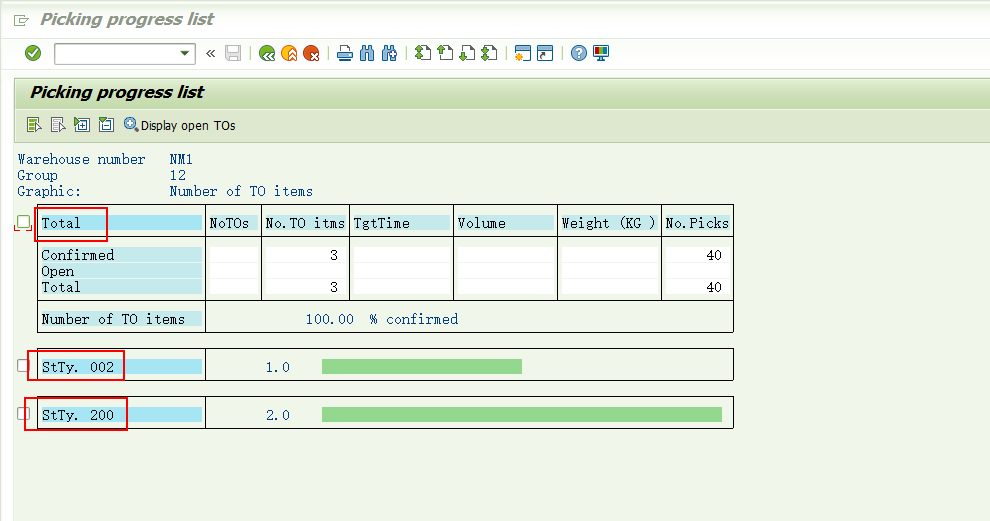The width and height of the screenshot is (990, 521).
Task: Click the Find Next binoculars icon
Action: (390, 54)
